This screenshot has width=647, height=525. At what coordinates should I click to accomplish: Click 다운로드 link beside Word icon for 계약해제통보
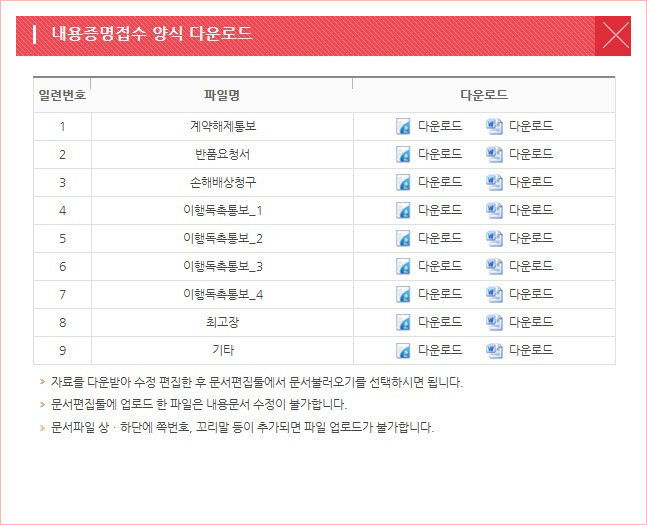531,126
